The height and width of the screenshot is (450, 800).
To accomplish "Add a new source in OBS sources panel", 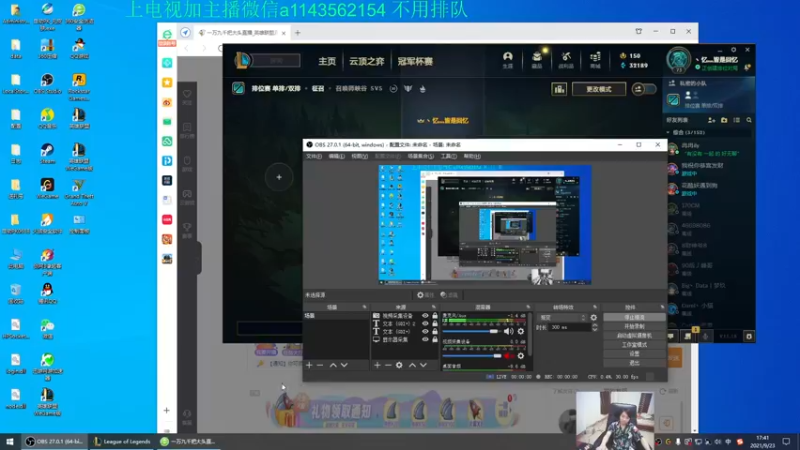I will click(x=377, y=365).
